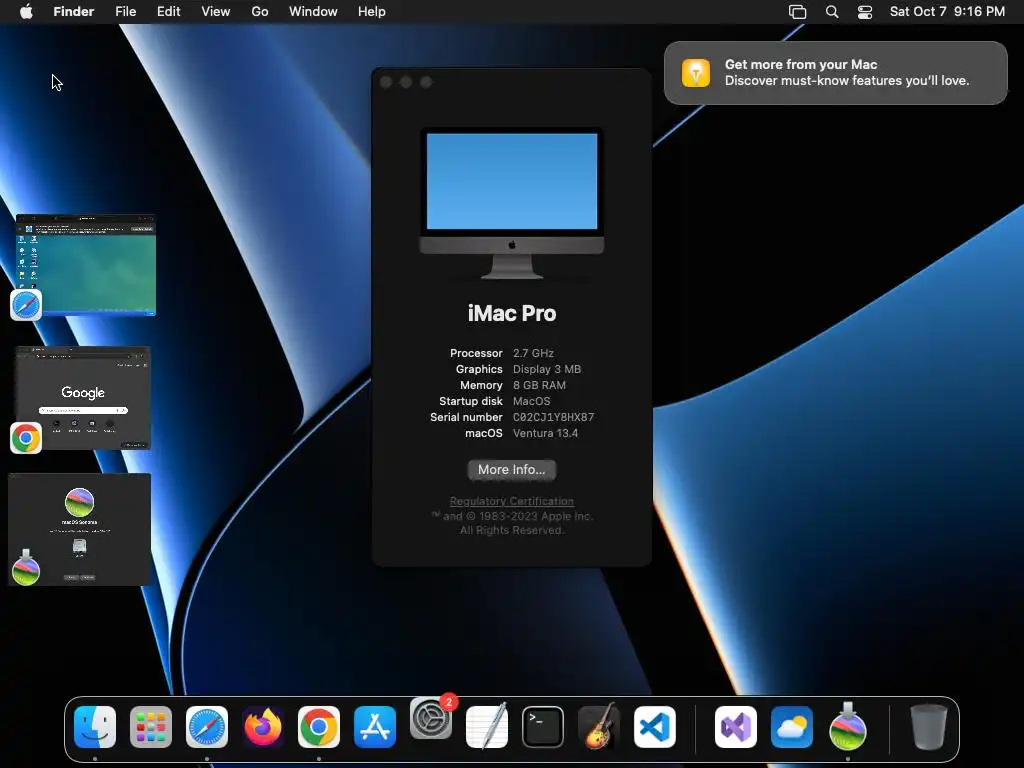Screen dimensions: 1024x768
Task: Click the processor value 2.7 GHz
Action: (533, 353)
